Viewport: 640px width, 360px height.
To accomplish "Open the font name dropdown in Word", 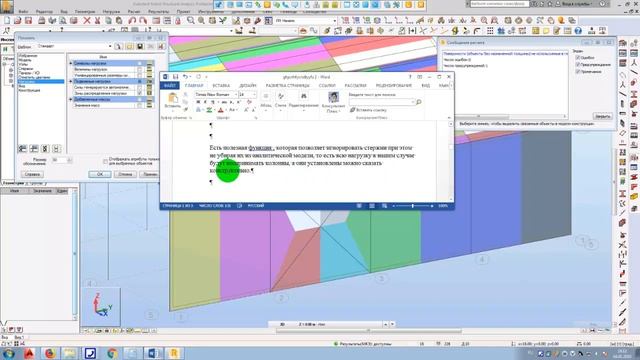I will pyautogui.click(x=236, y=95).
